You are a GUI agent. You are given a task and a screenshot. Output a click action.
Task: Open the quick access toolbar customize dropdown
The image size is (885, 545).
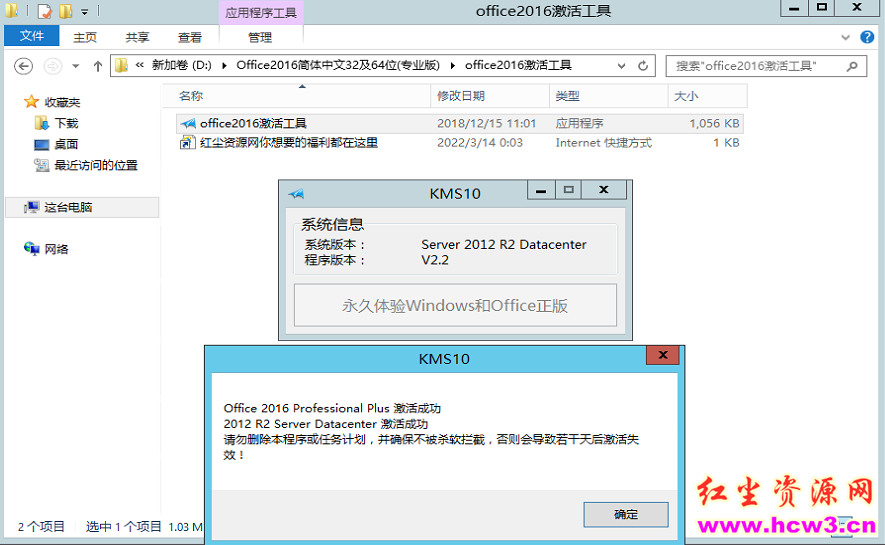click(x=84, y=12)
